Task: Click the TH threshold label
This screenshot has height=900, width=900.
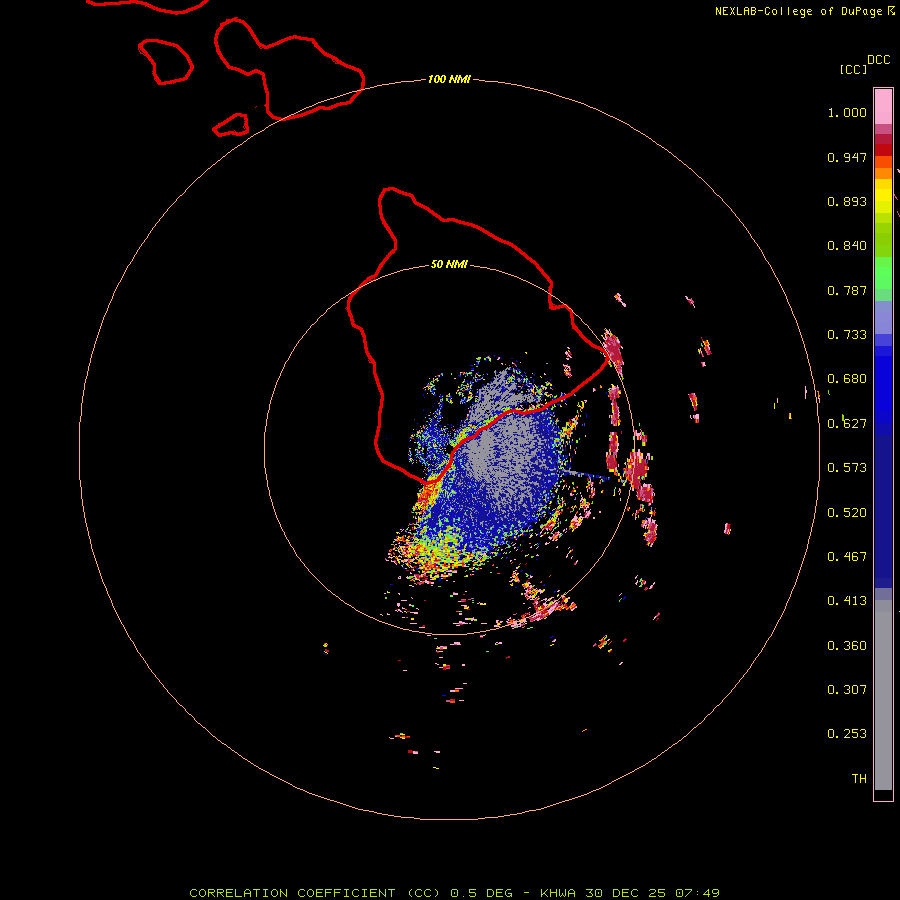Action: pos(859,779)
